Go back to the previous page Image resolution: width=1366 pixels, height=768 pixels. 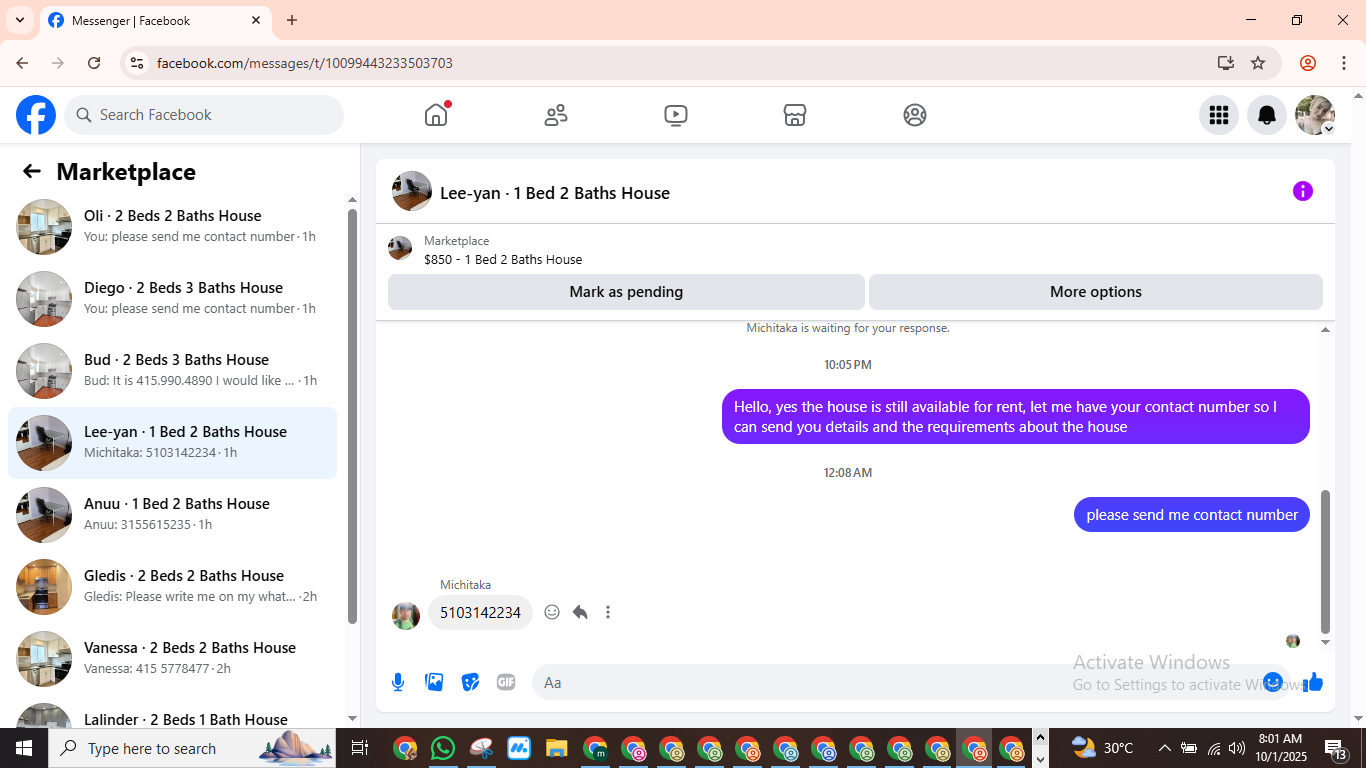pyautogui.click(x=22, y=63)
